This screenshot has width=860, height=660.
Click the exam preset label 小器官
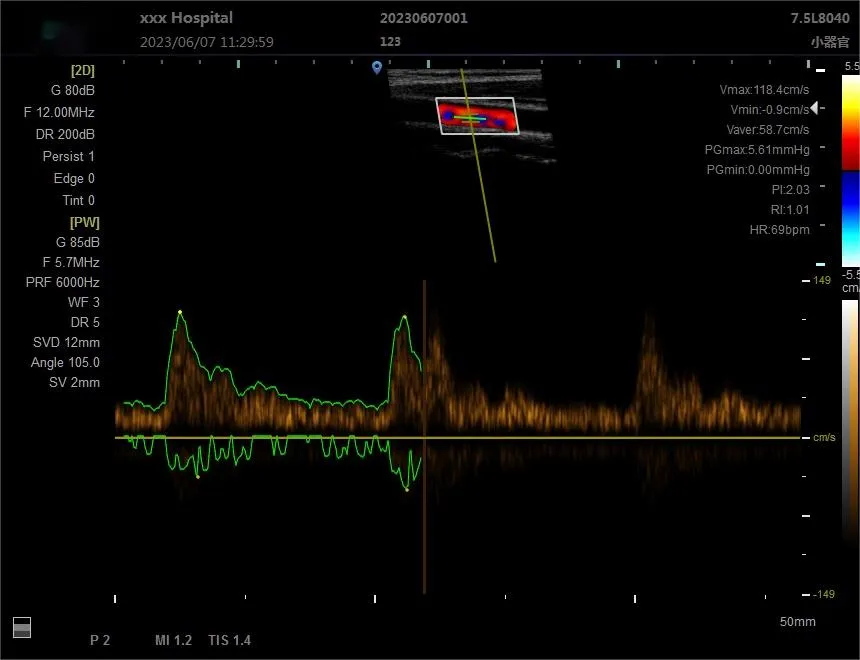pyautogui.click(x=830, y=42)
